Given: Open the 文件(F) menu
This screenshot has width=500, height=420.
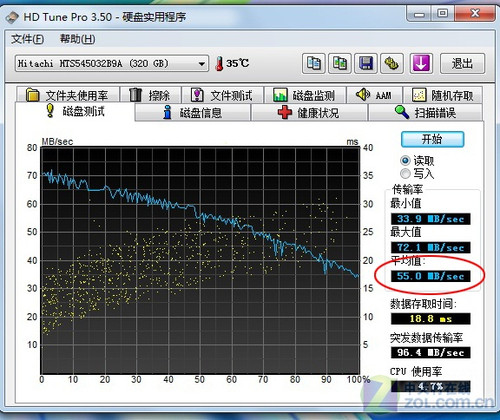Looking at the screenshot, I should [x=27, y=39].
